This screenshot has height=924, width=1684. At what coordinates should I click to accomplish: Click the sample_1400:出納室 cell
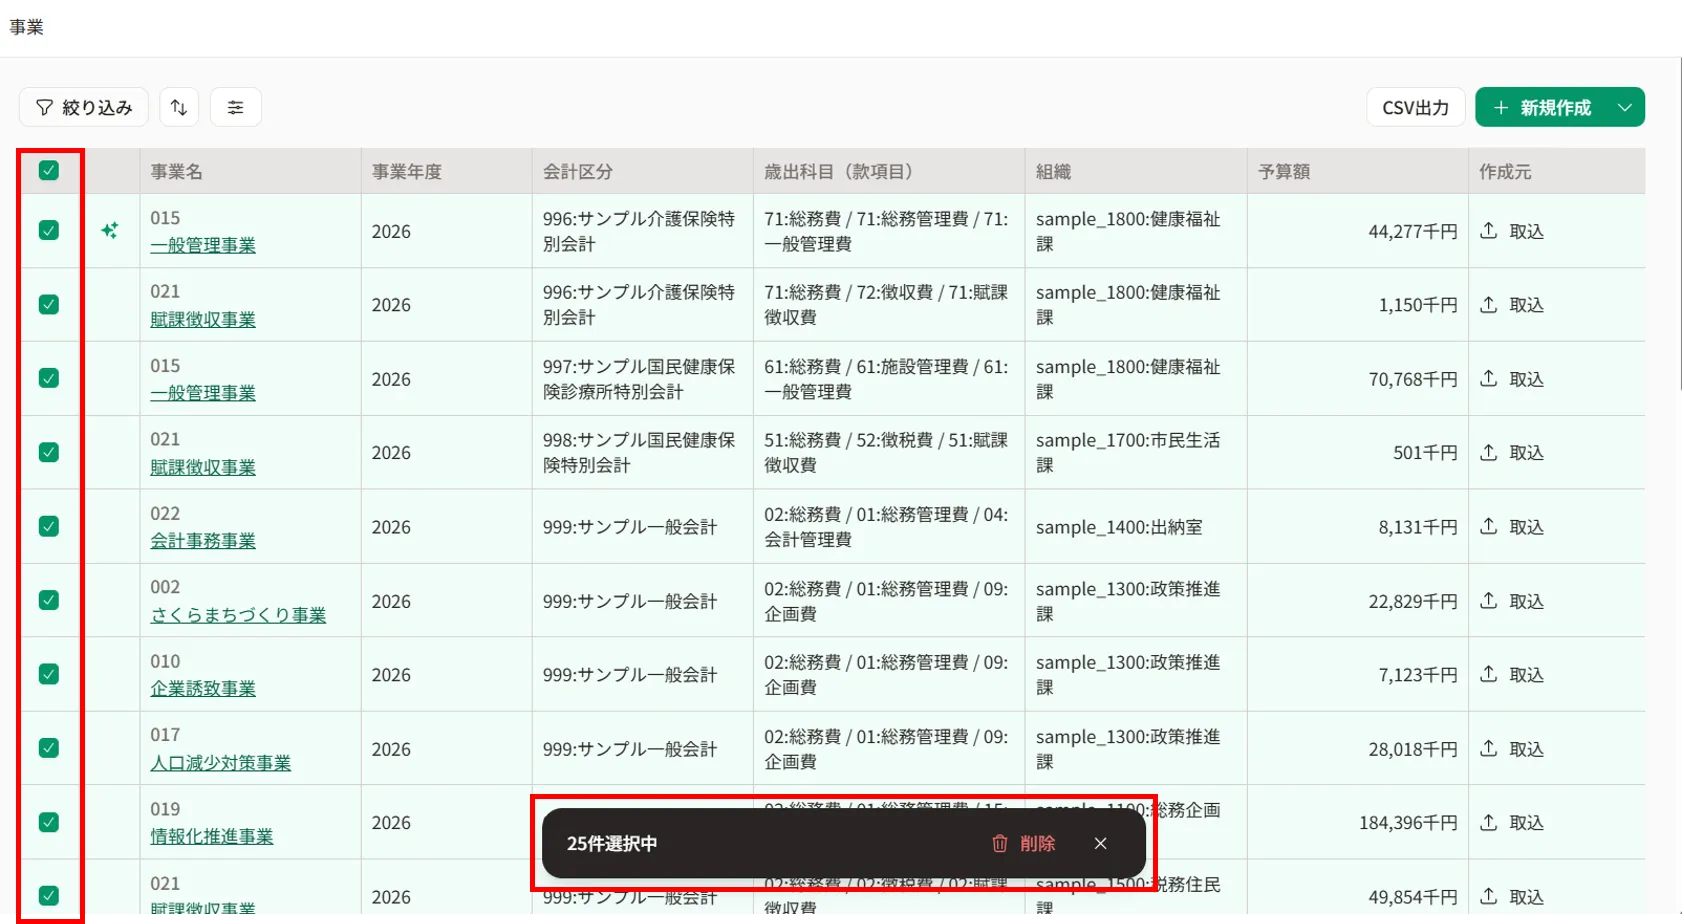1136,527
